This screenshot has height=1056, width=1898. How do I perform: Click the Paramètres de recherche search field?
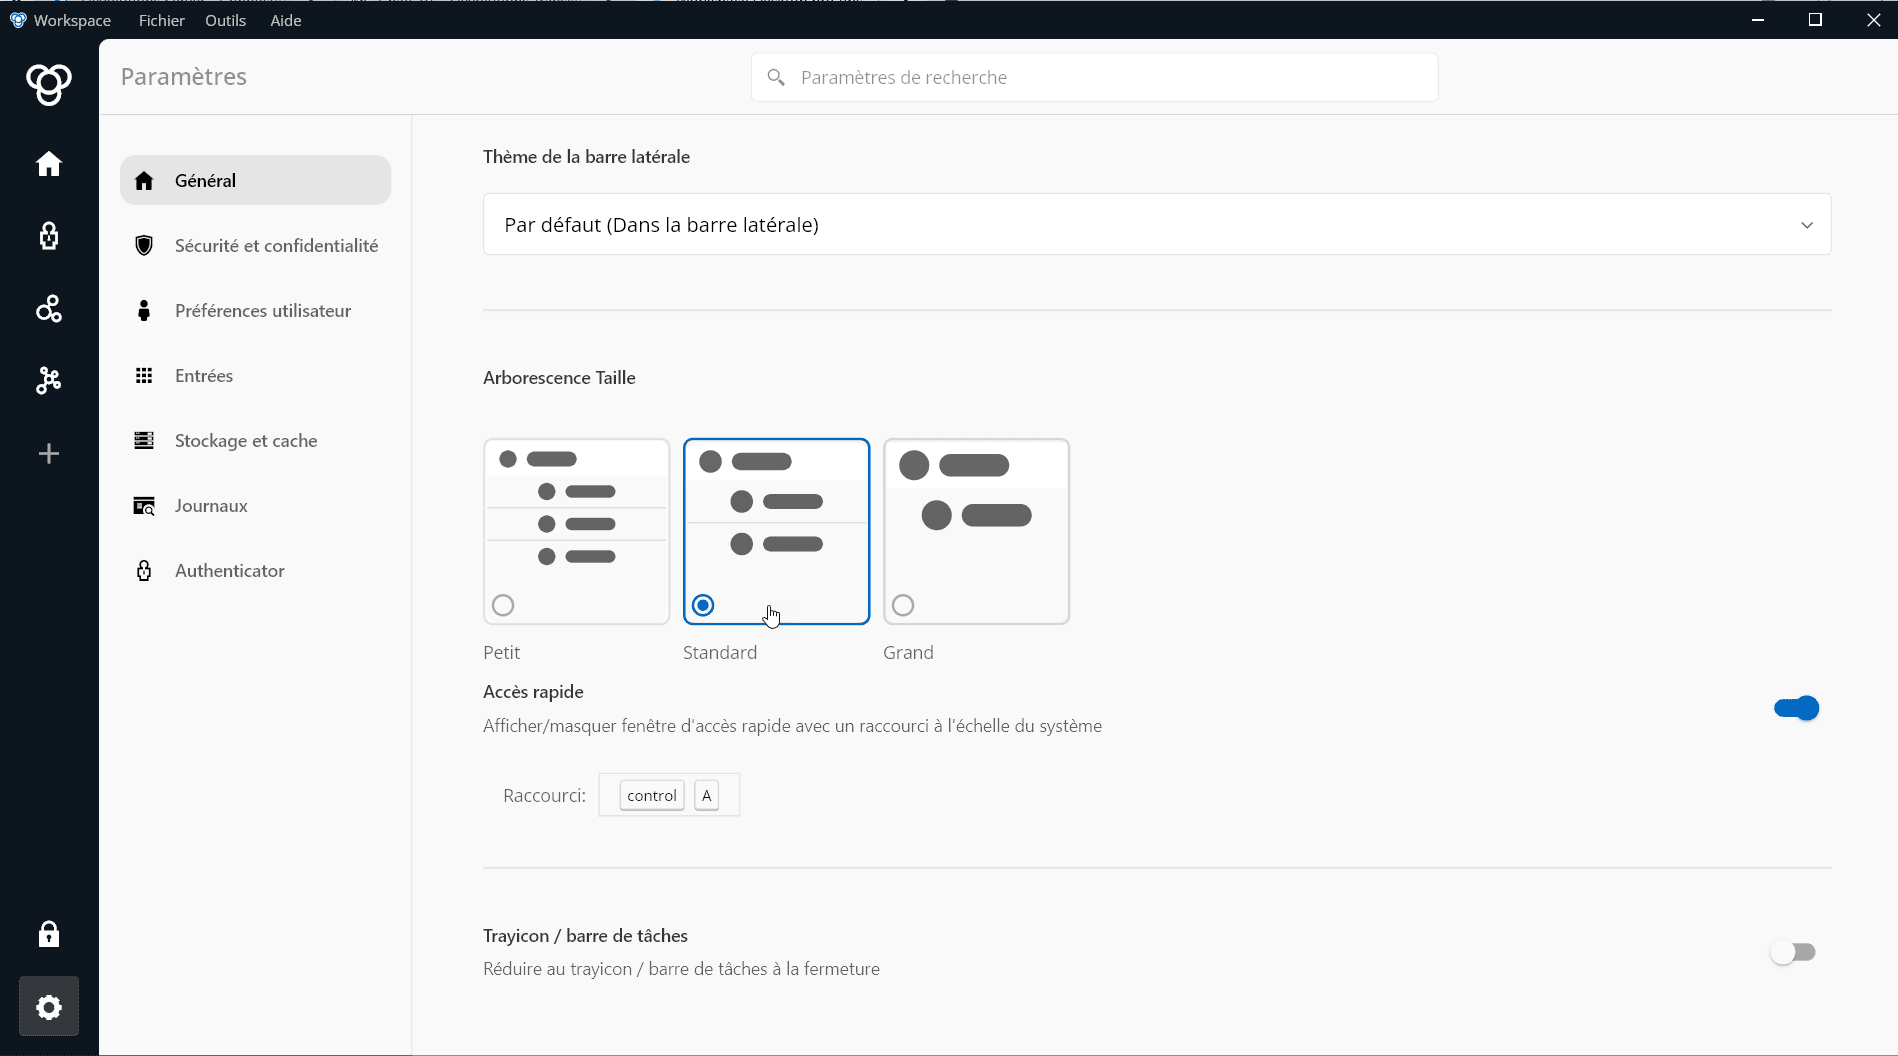click(x=1095, y=77)
